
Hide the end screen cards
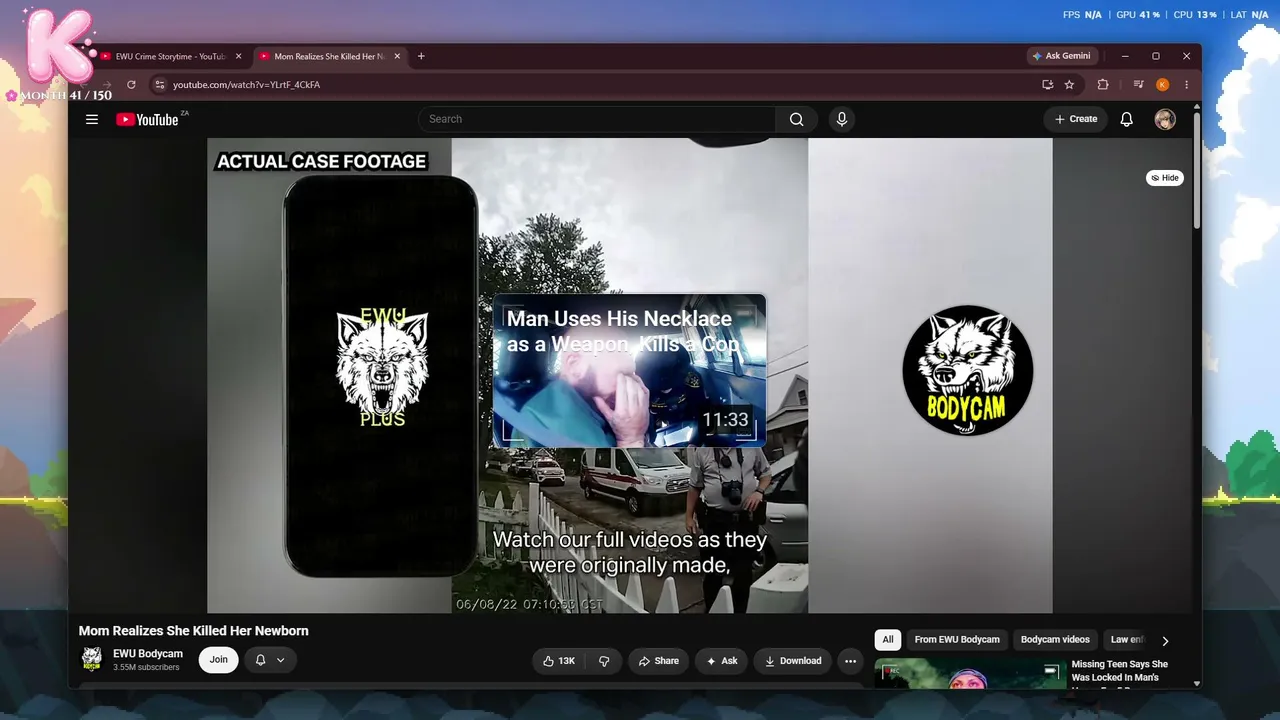click(1165, 178)
